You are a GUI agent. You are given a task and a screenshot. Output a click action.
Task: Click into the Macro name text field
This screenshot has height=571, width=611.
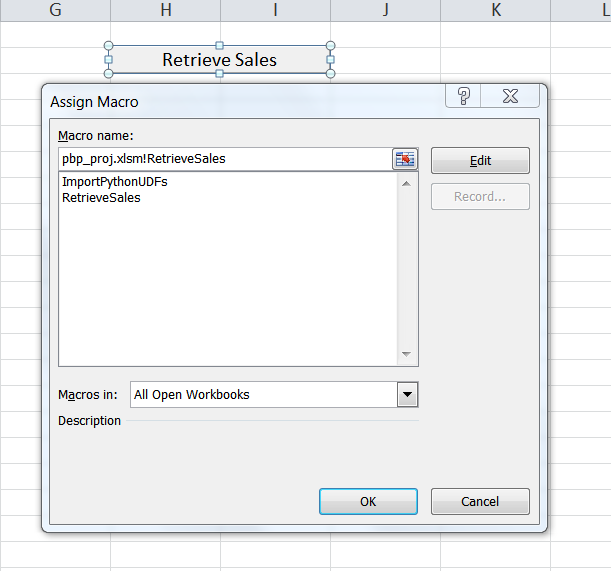click(225, 159)
